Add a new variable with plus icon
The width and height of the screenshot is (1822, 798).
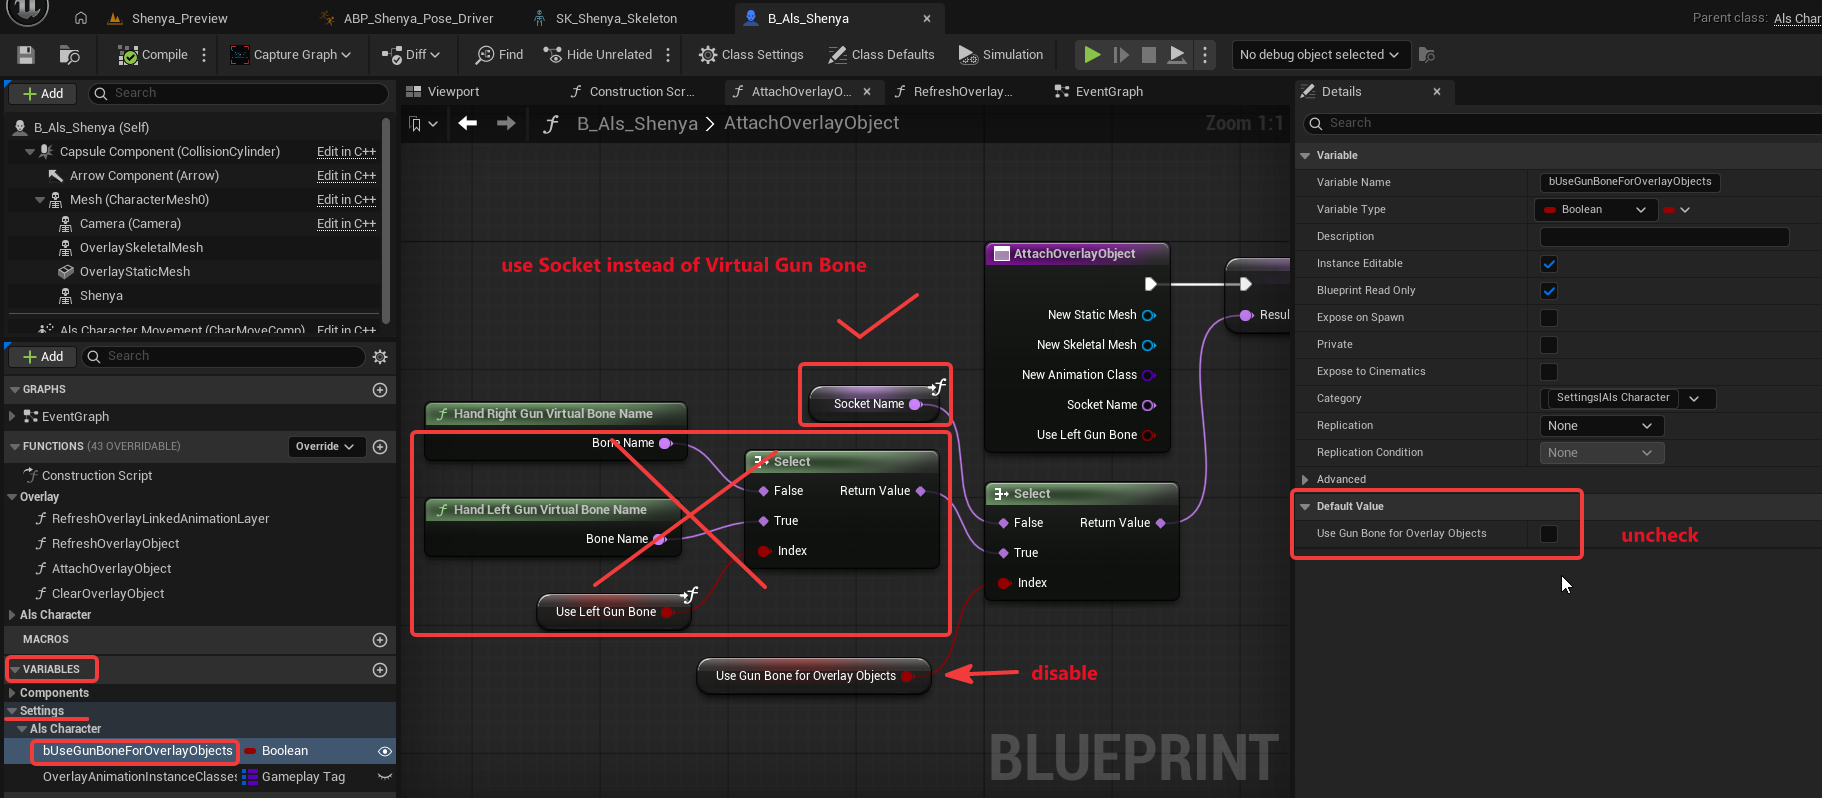click(x=380, y=670)
